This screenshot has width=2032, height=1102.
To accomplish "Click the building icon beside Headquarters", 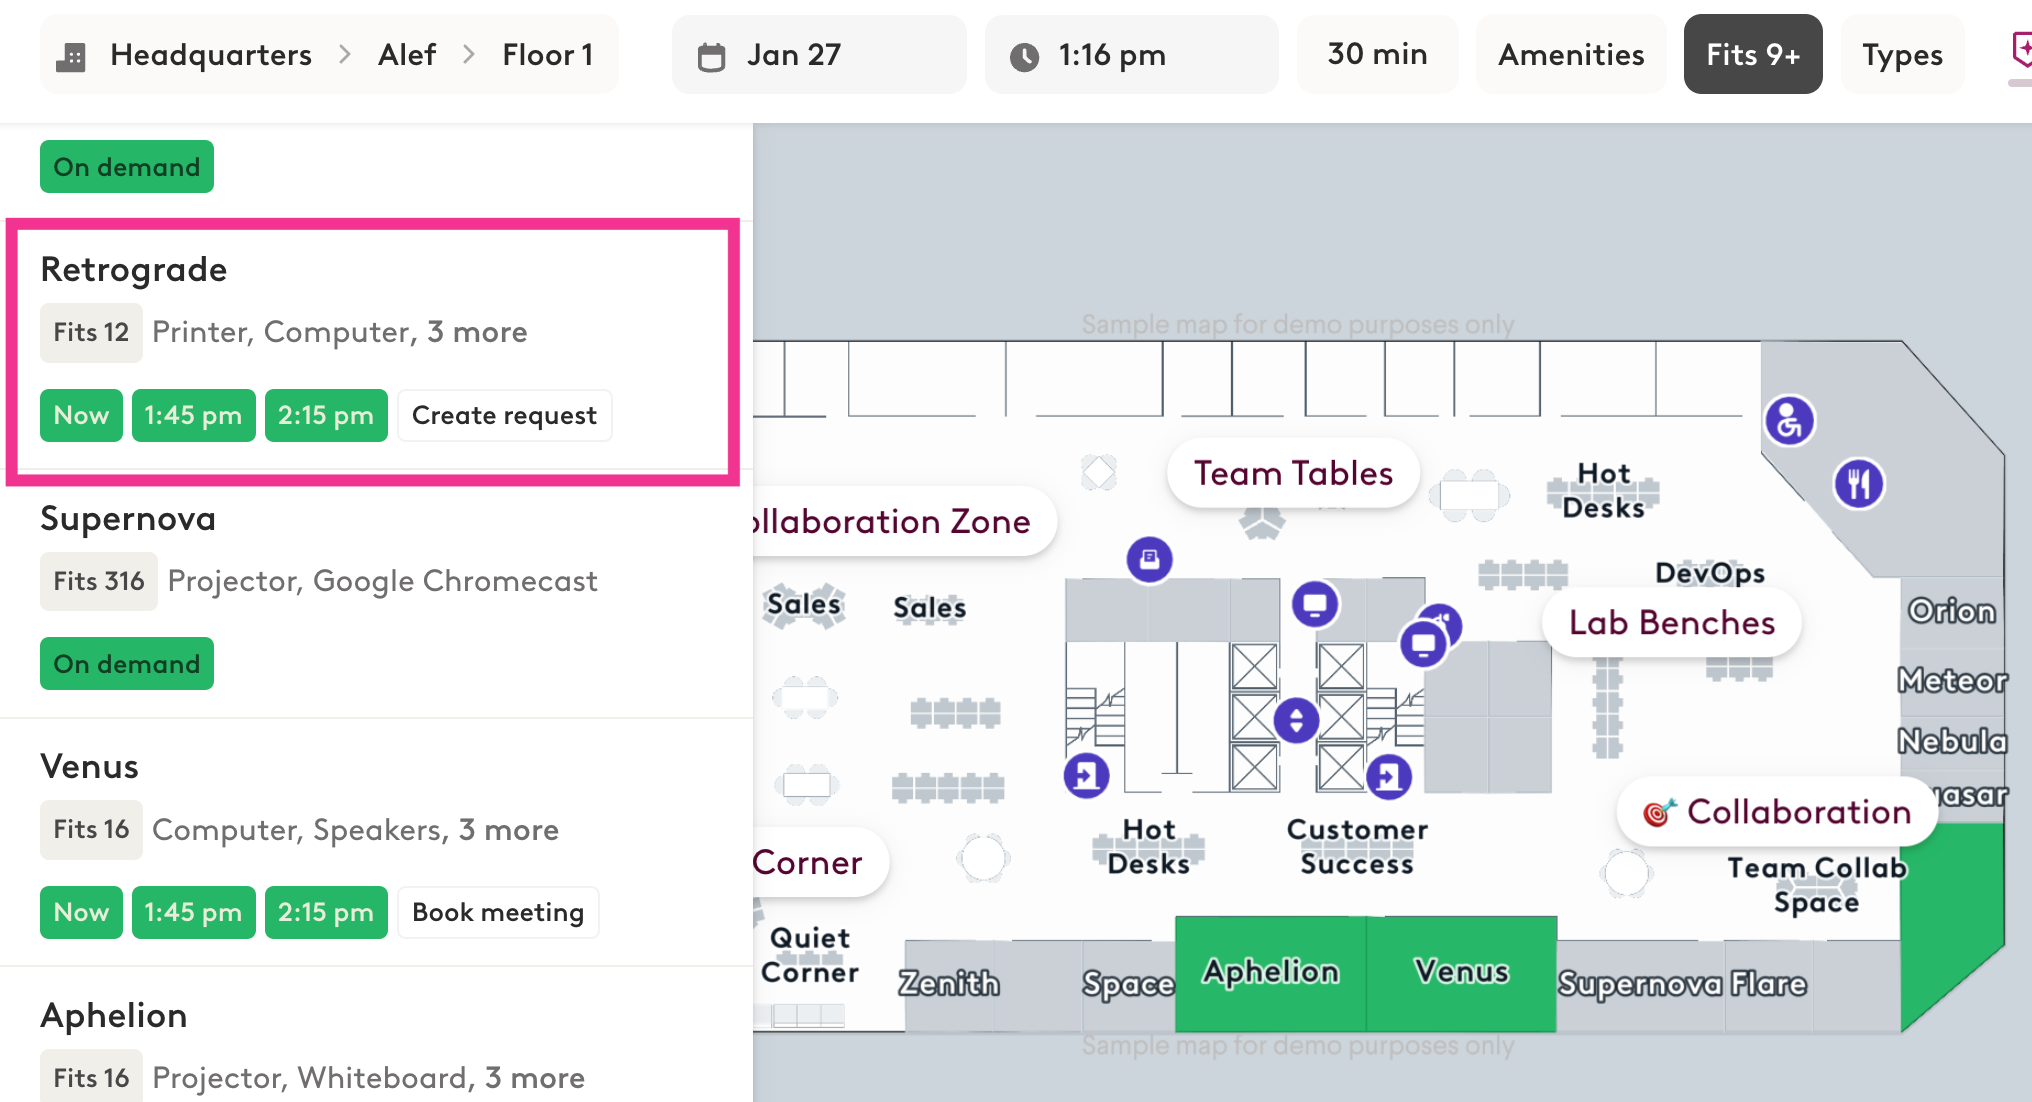I will click(x=71, y=56).
